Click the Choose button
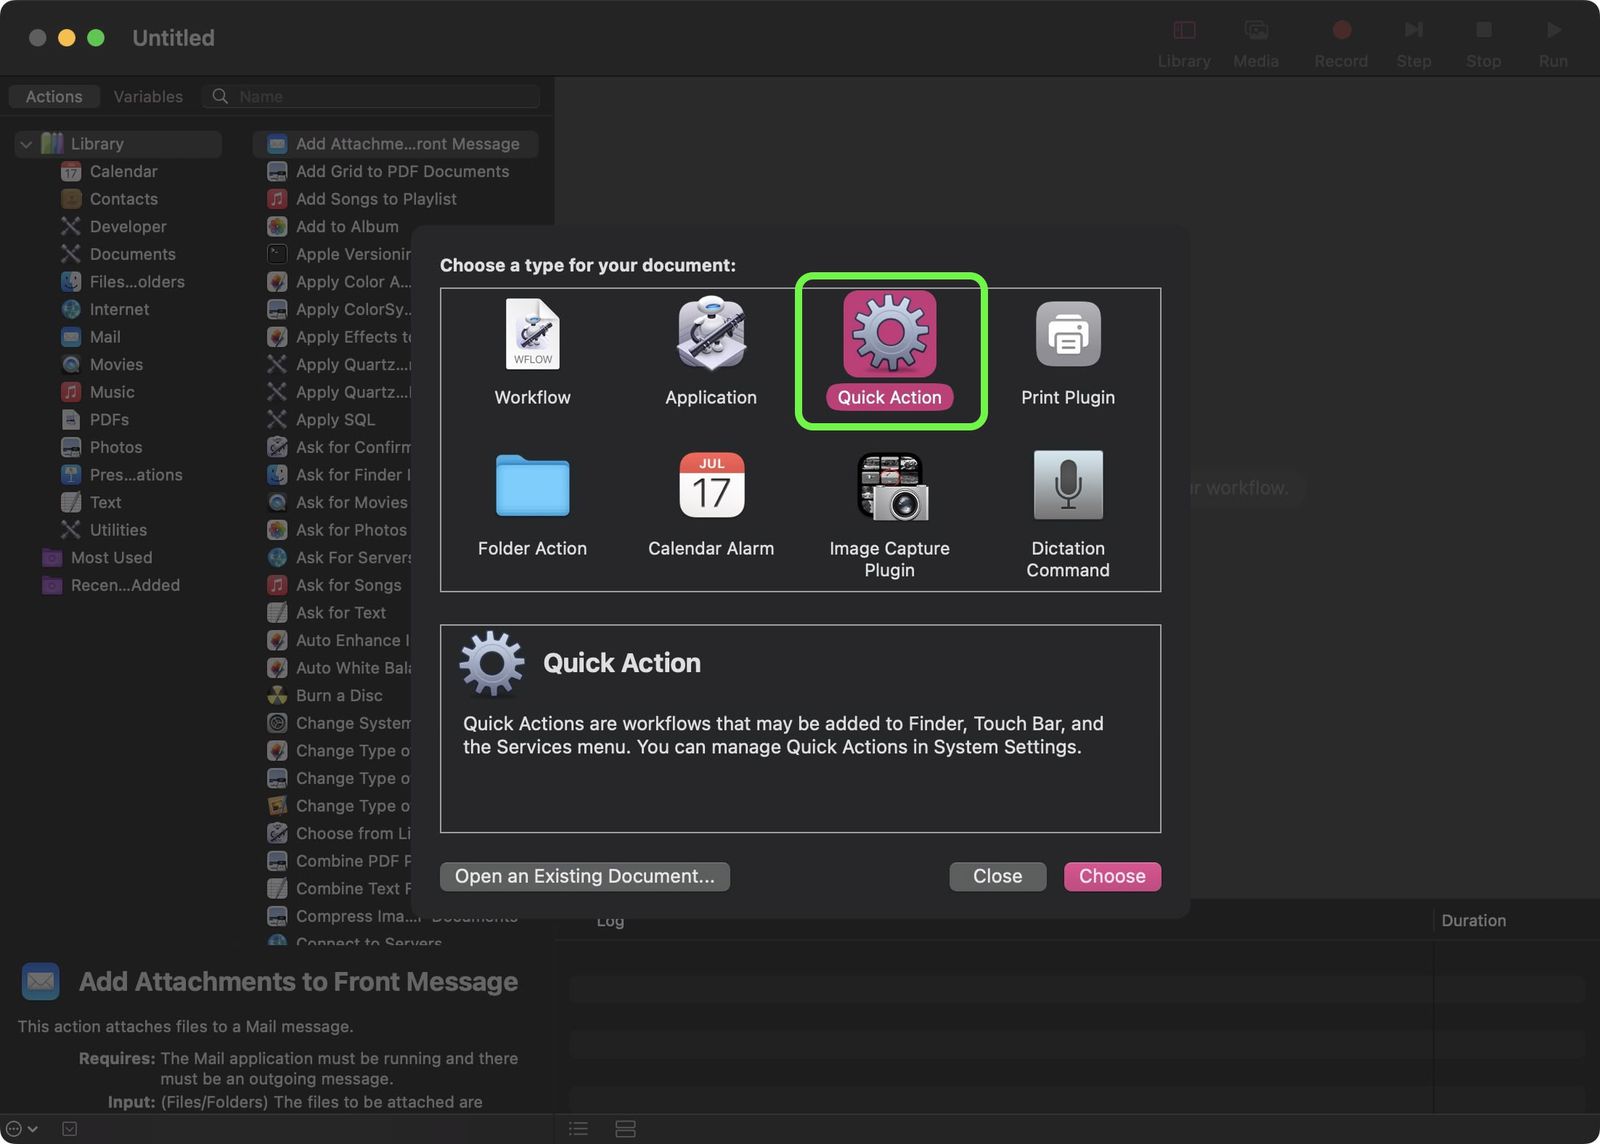The width and height of the screenshot is (1600, 1144). (x=1111, y=876)
